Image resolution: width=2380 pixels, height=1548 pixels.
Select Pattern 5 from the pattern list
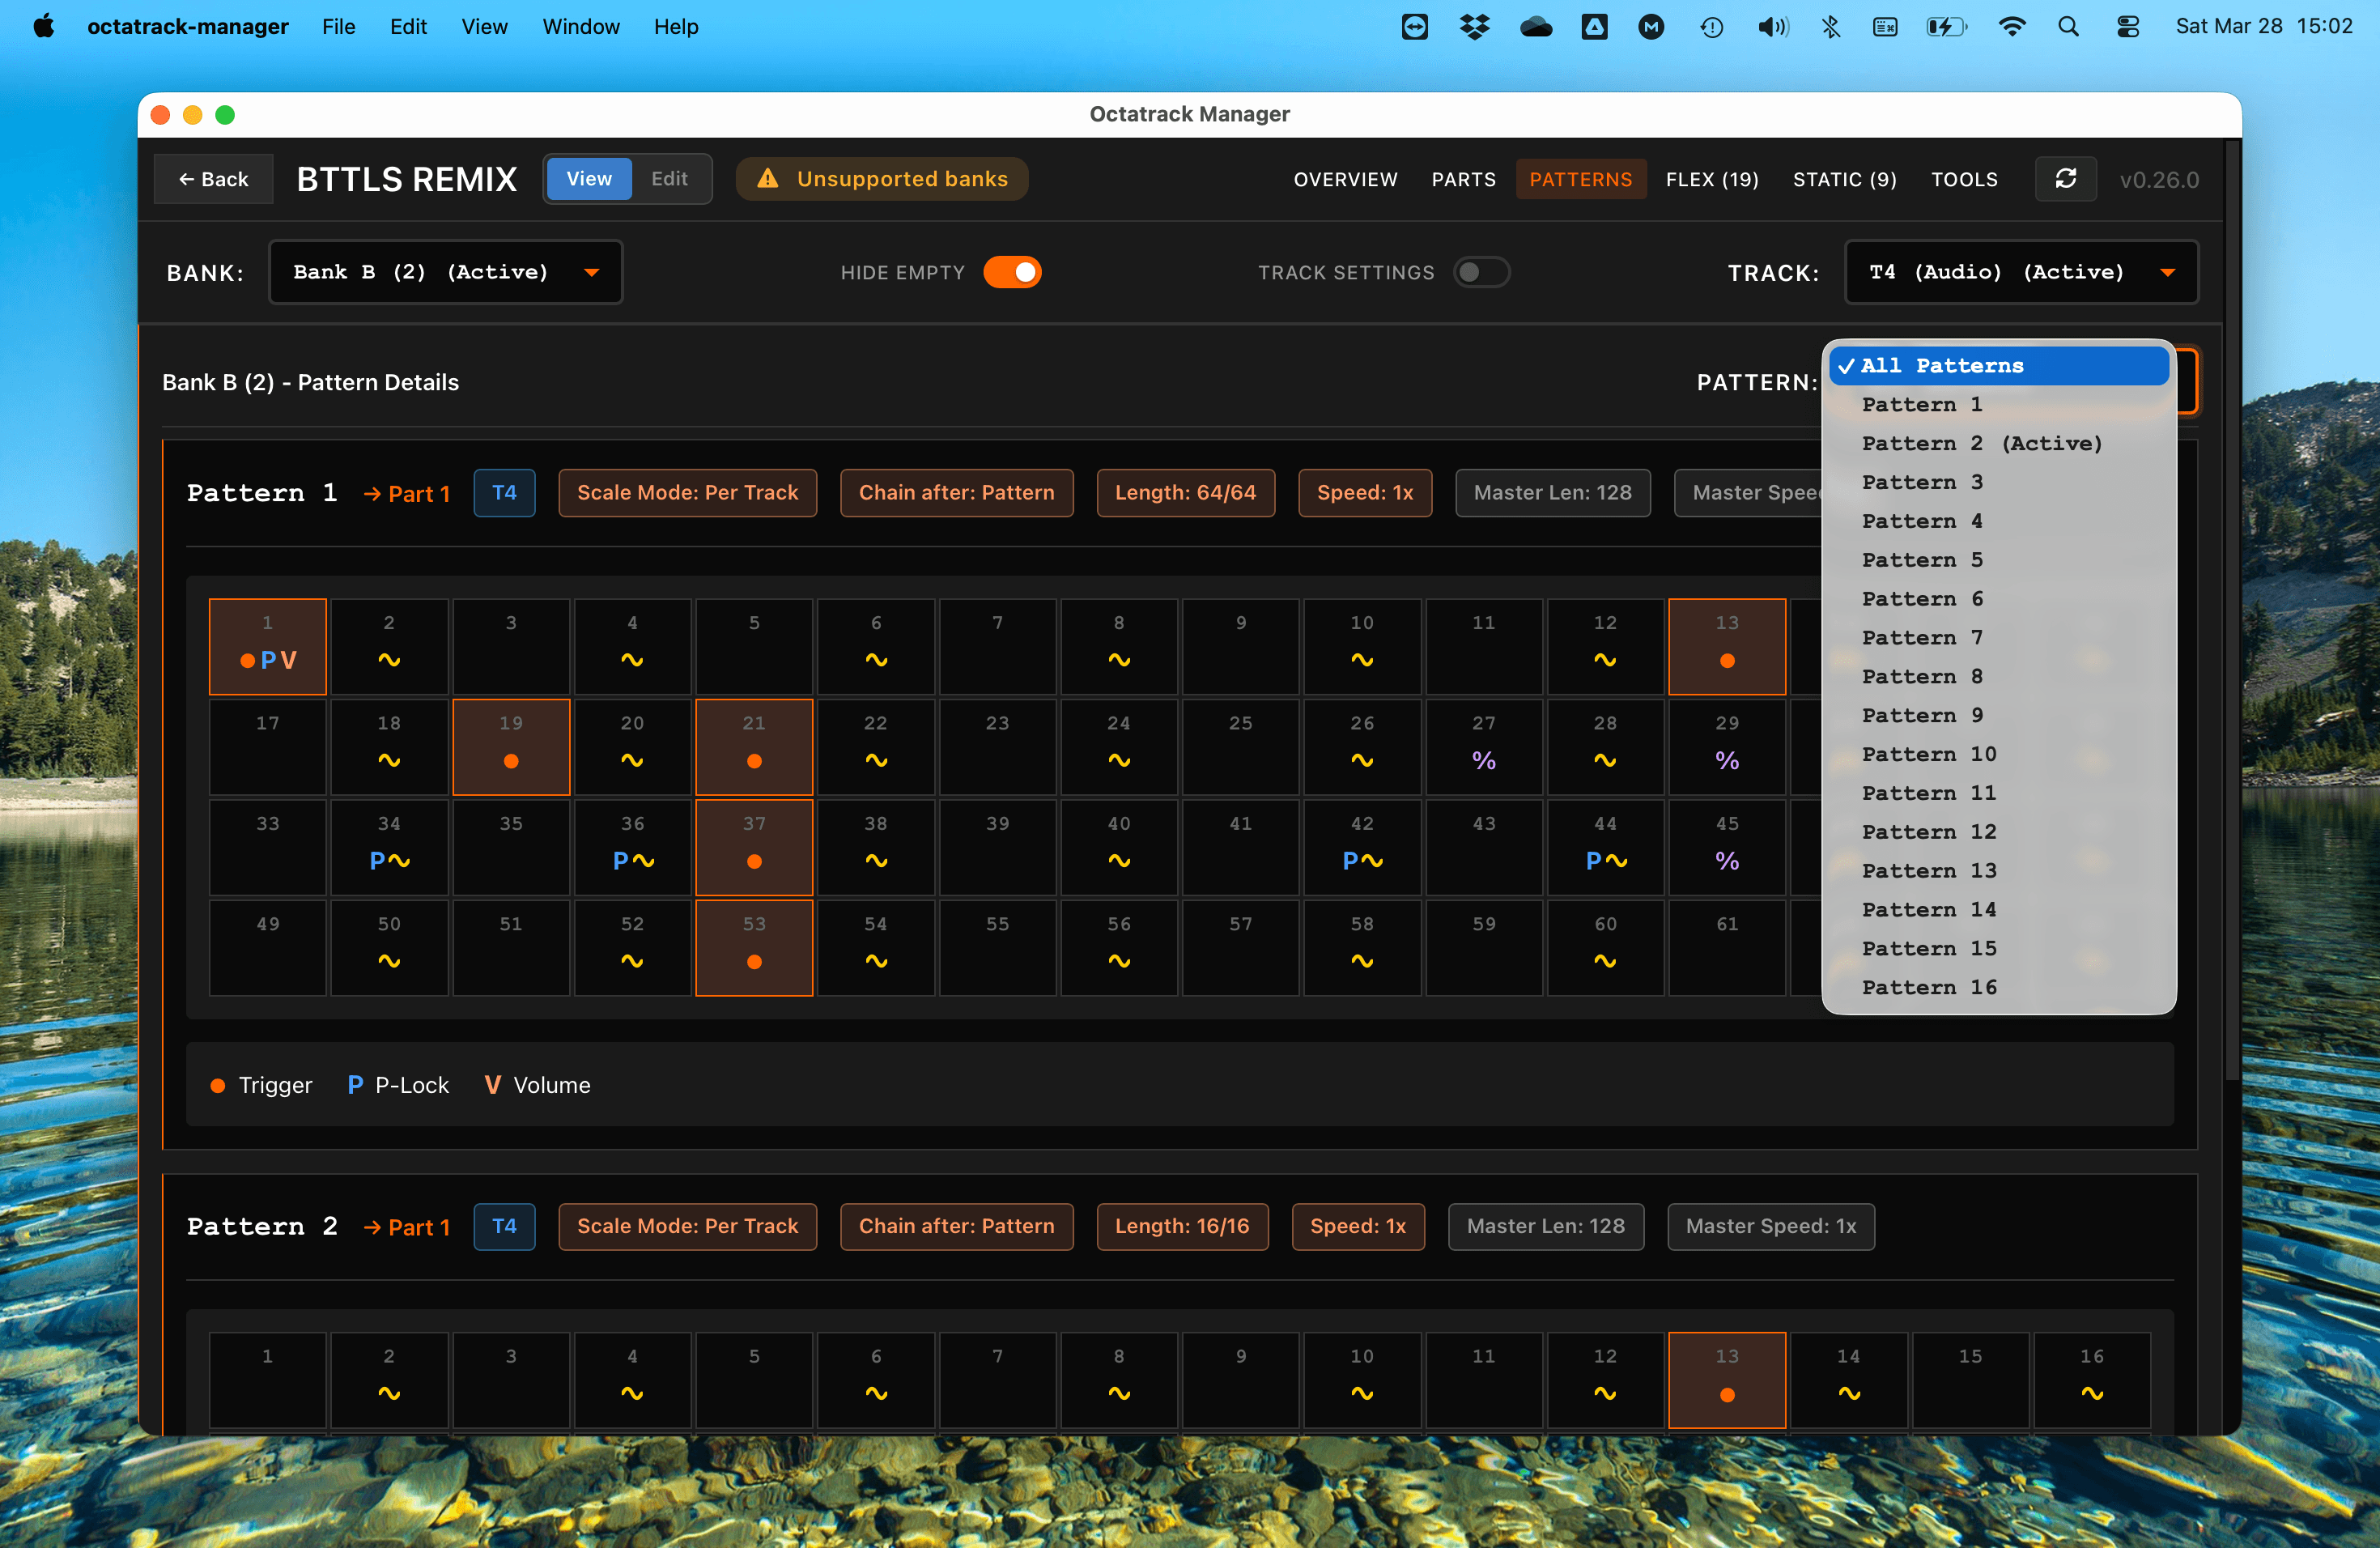click(1921, 559)
